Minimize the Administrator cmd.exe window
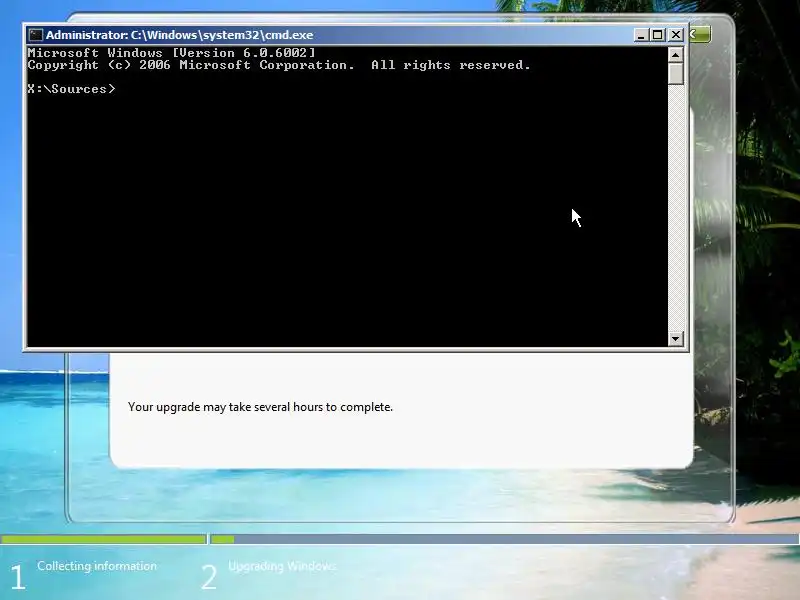 tap(641, 35)
